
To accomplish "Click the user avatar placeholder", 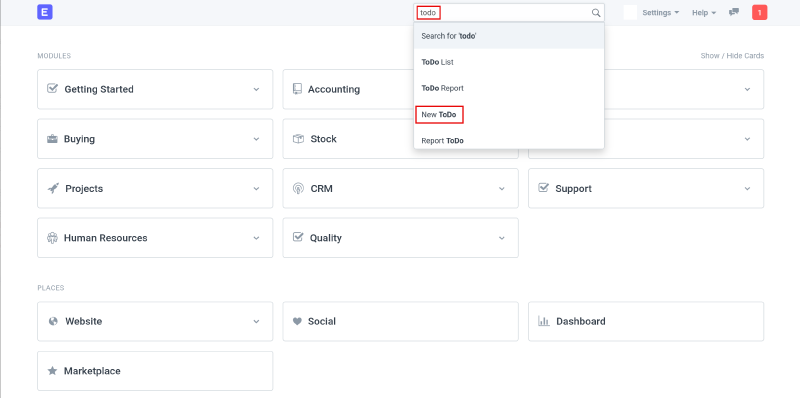I will tap(630, 13).
